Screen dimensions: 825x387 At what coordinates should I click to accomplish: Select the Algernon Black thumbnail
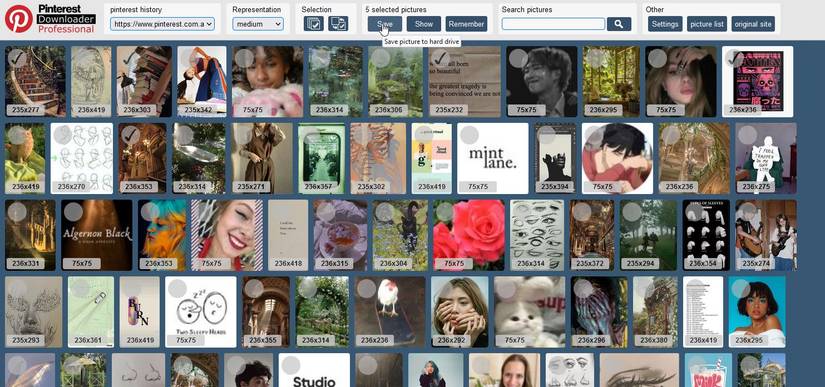point(97,235)
